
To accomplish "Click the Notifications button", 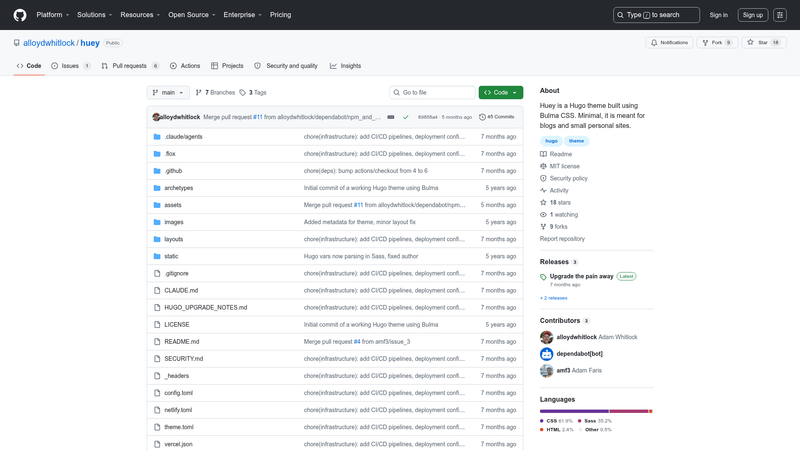I will 669,42.
